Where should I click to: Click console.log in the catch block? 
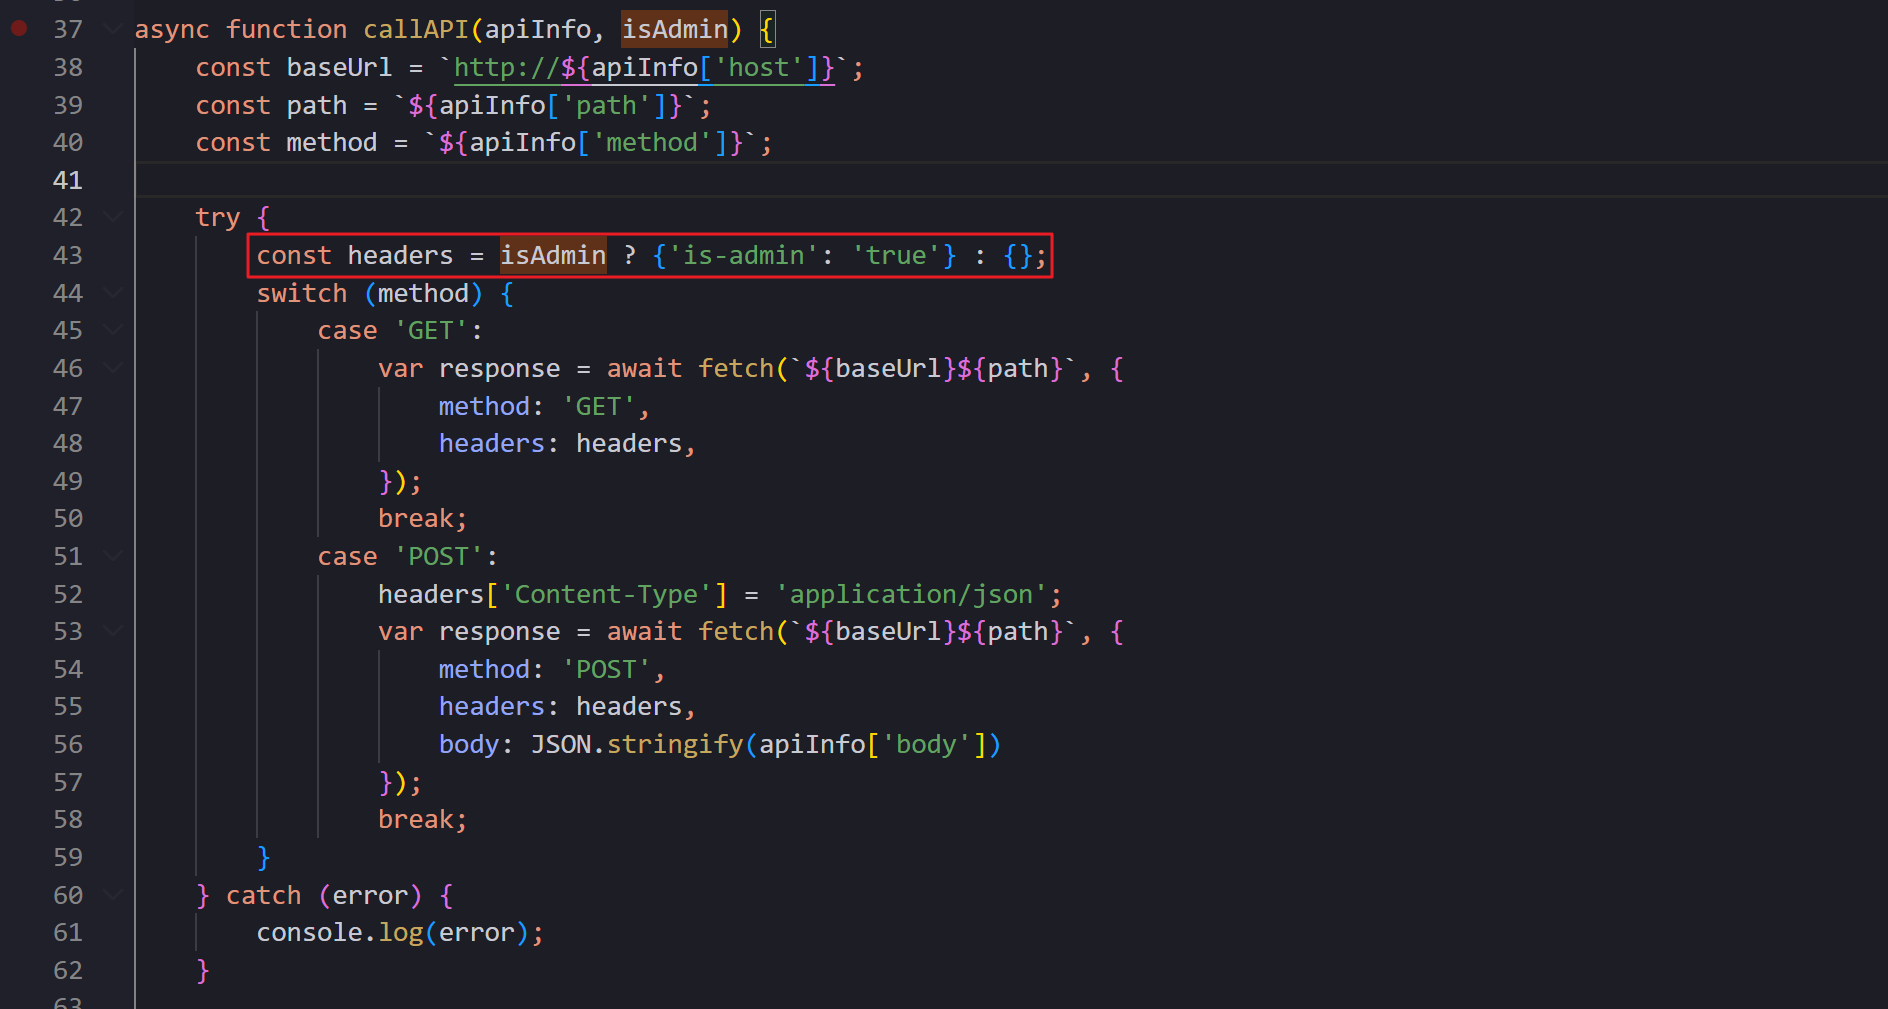pos(340,933)
